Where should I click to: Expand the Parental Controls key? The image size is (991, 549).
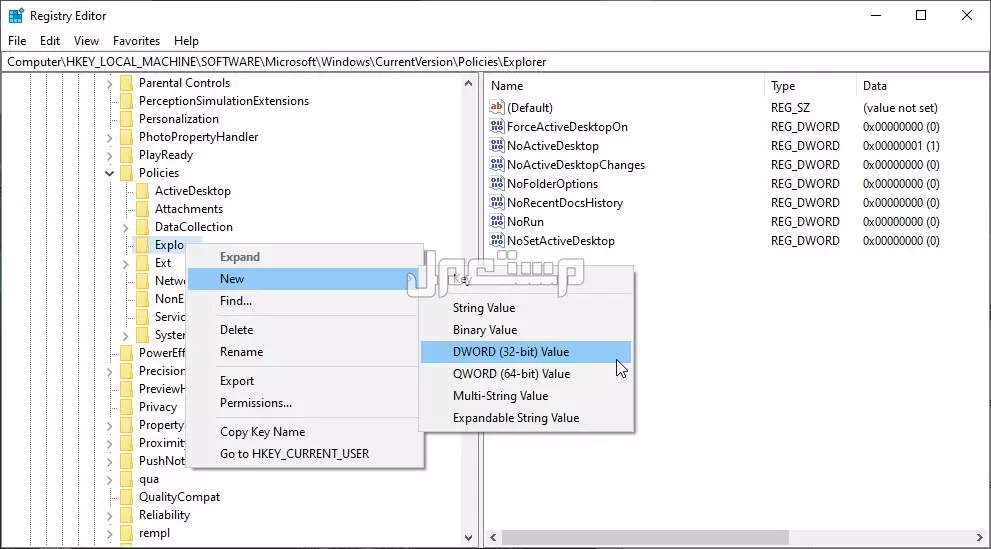coord(109,83)
